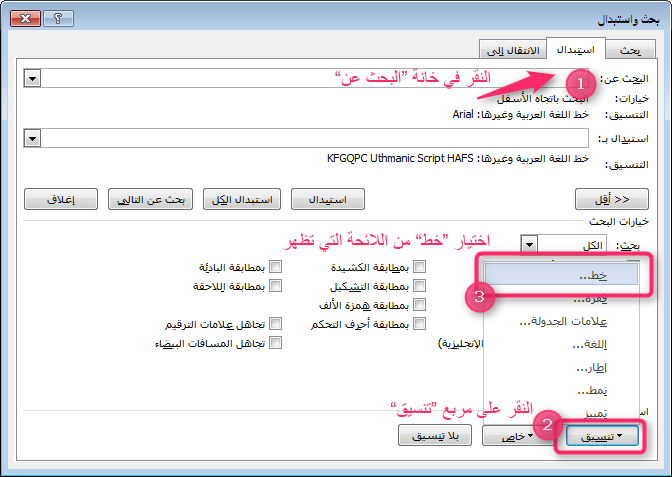Click the help question mark button
The width and height of the screenshot is (672, 477).
point(66,17)
